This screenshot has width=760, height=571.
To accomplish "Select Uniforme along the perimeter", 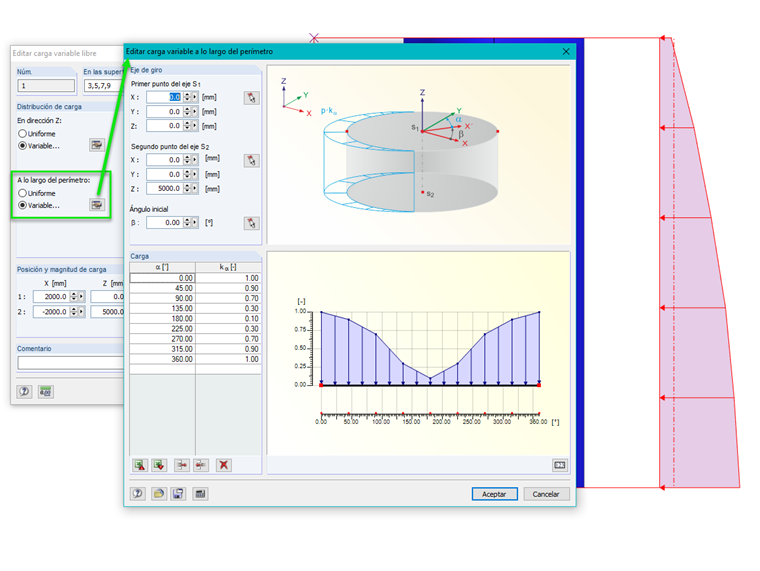I will pos(22,193).
